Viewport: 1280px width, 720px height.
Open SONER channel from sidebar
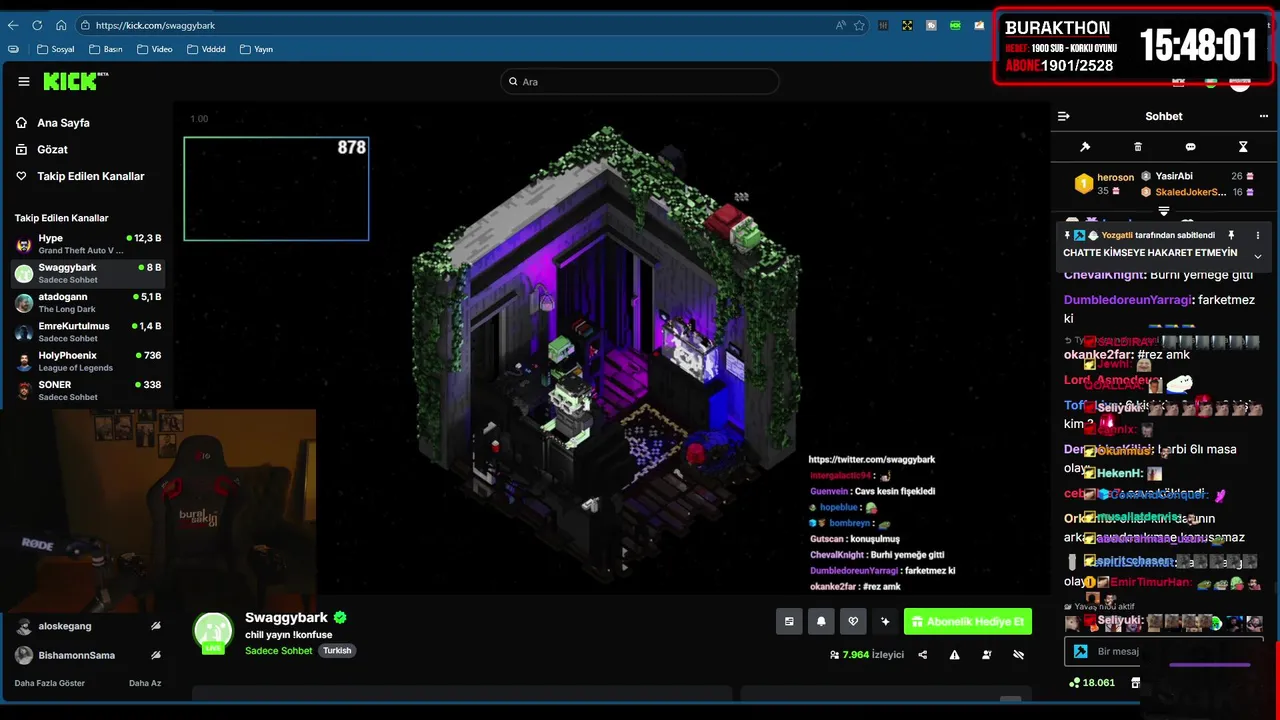pos(88,390)
